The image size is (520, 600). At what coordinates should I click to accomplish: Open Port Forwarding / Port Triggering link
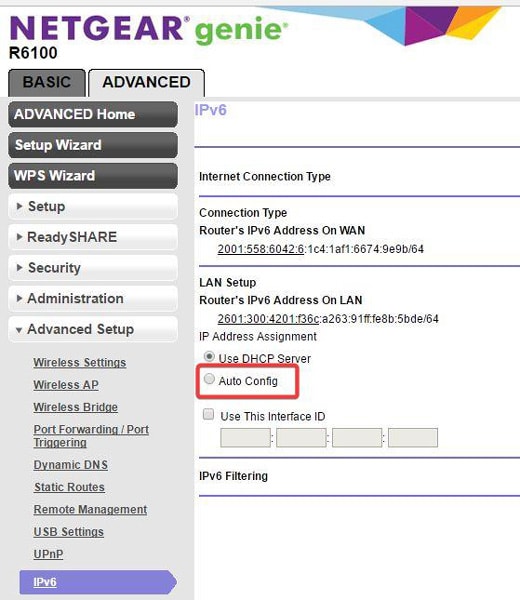click(x=91, y=436)
